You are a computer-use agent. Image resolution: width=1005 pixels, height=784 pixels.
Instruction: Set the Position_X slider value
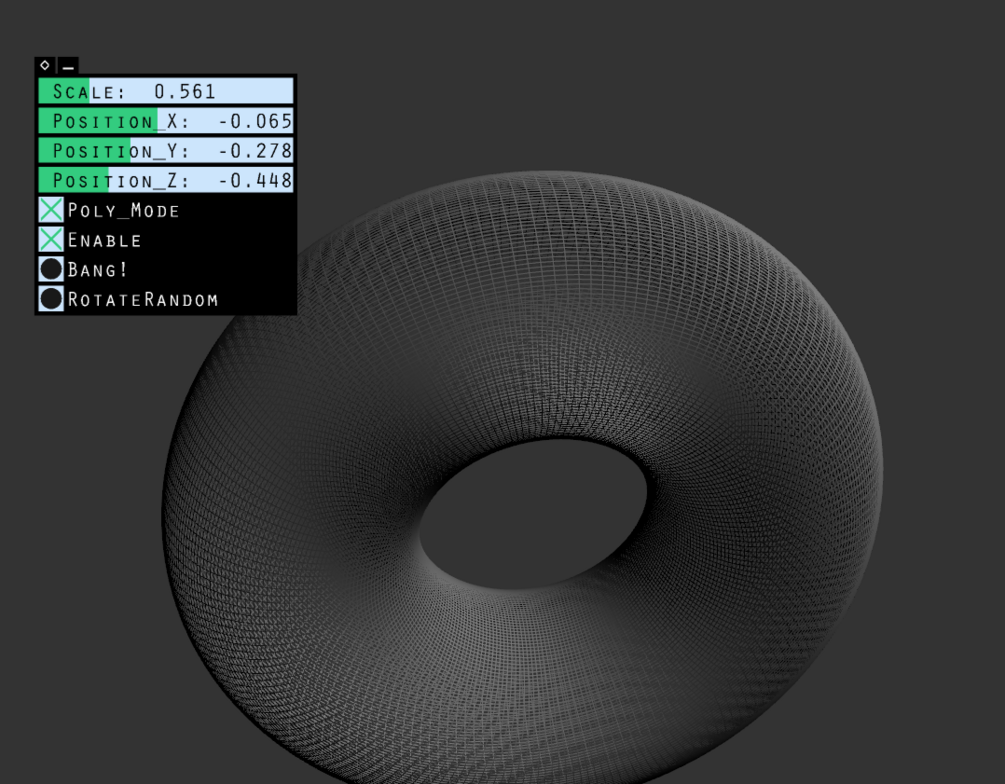pyautogui.click(x=166, y=121)
